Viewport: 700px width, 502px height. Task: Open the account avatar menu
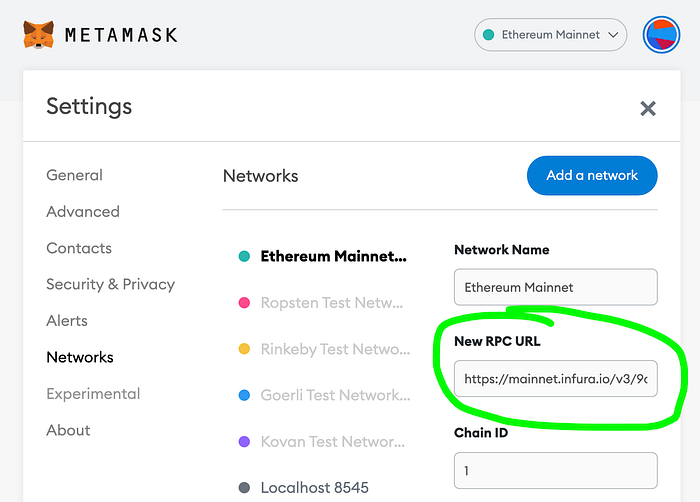point(661,34)
